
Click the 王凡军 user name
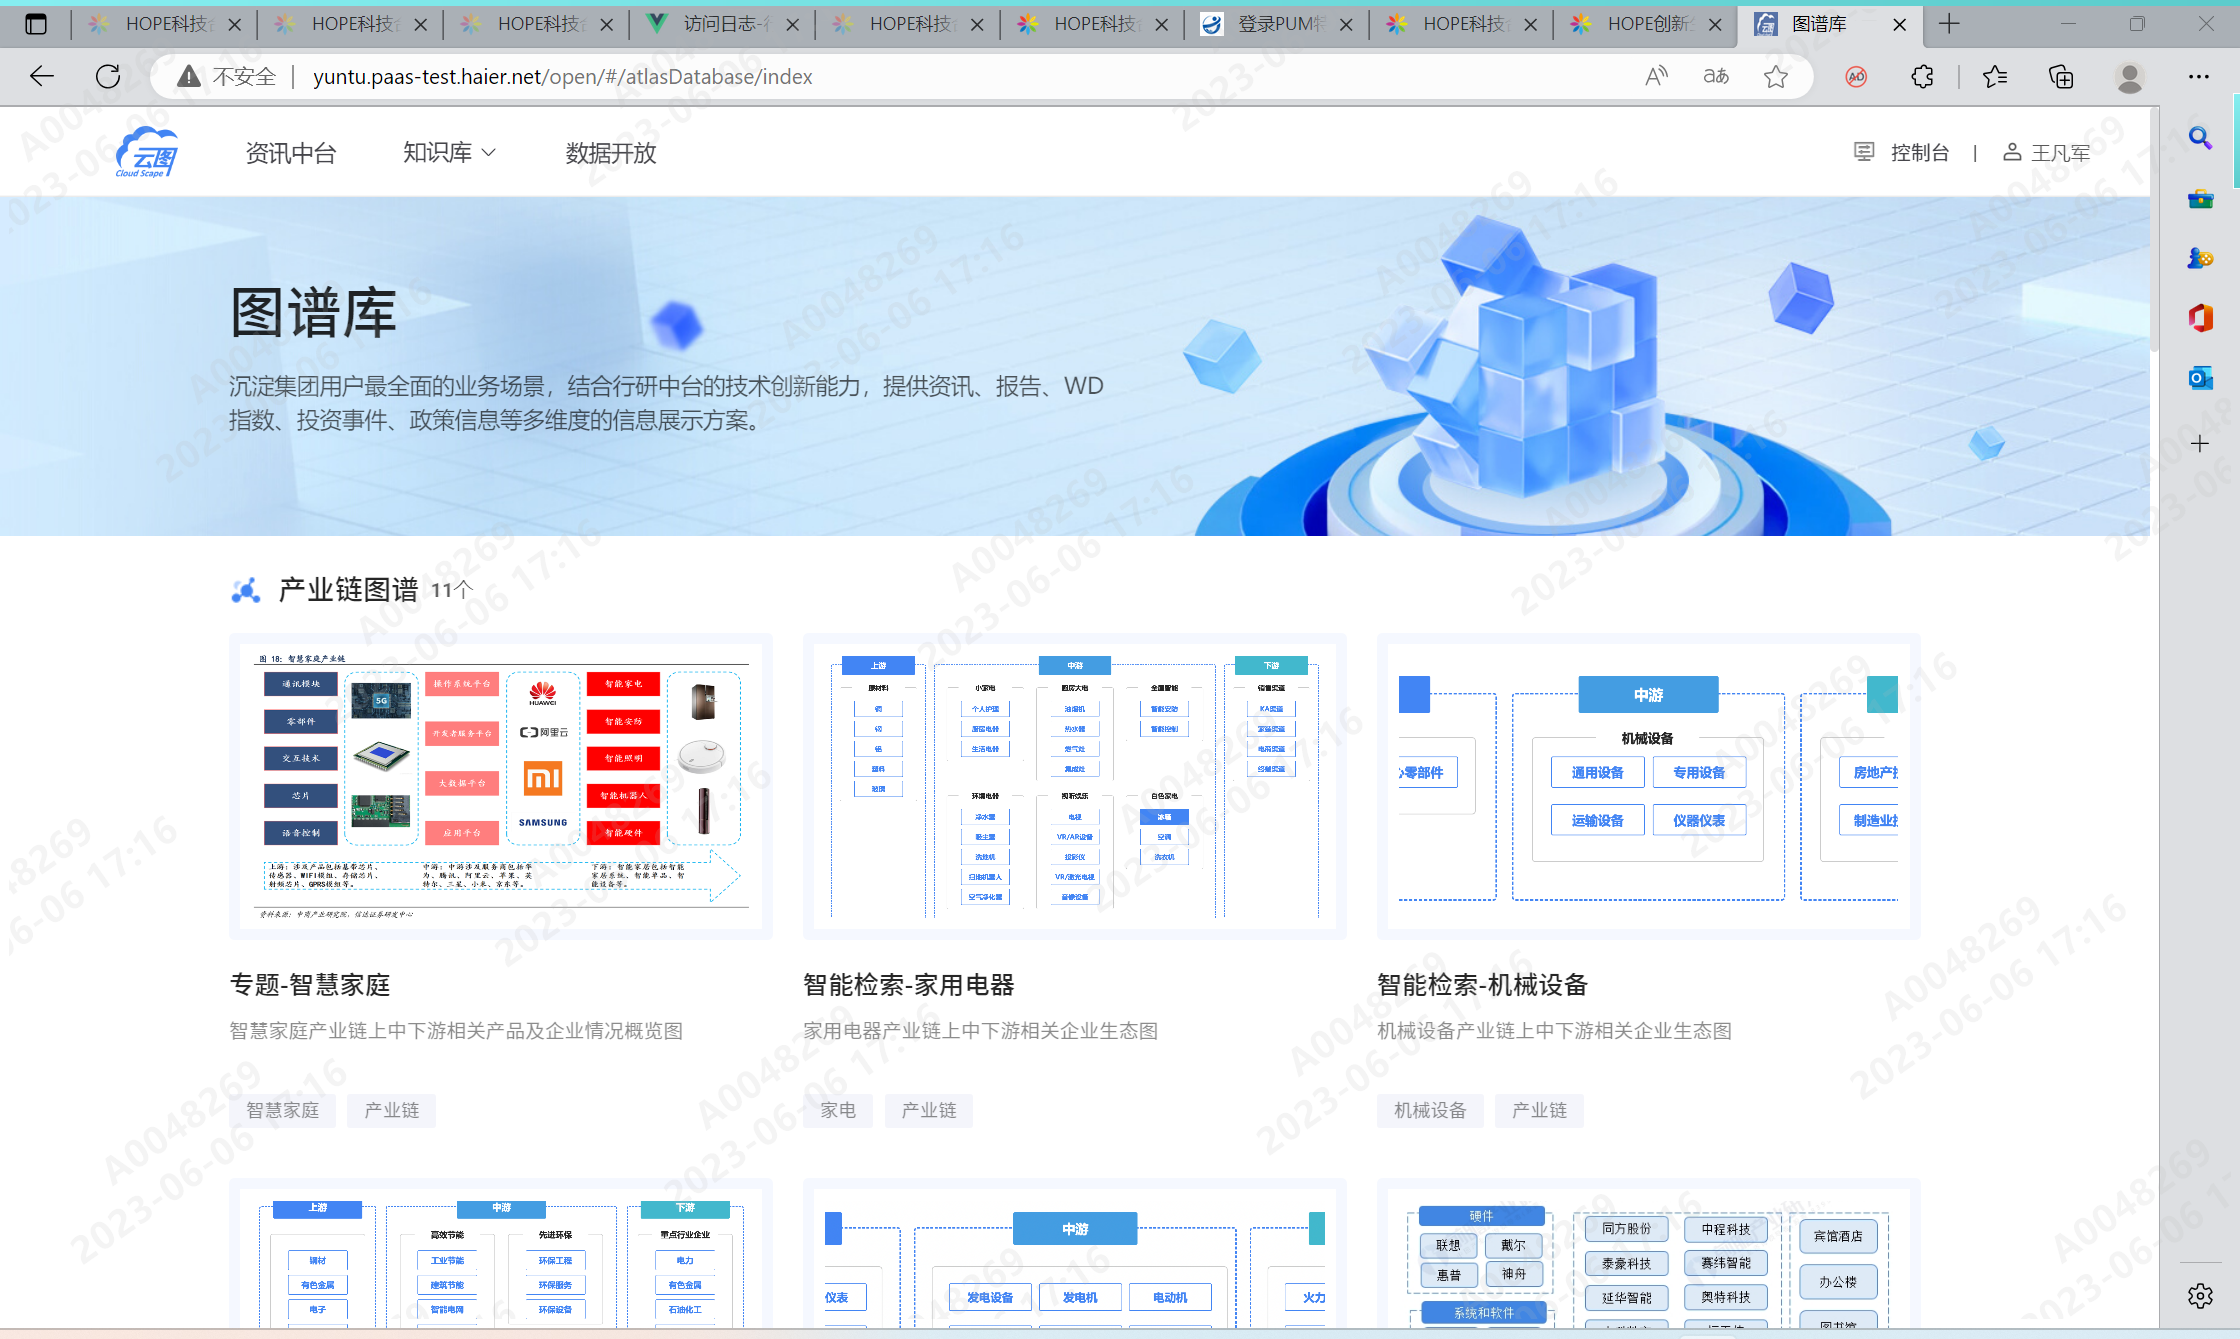[2061, 153]
